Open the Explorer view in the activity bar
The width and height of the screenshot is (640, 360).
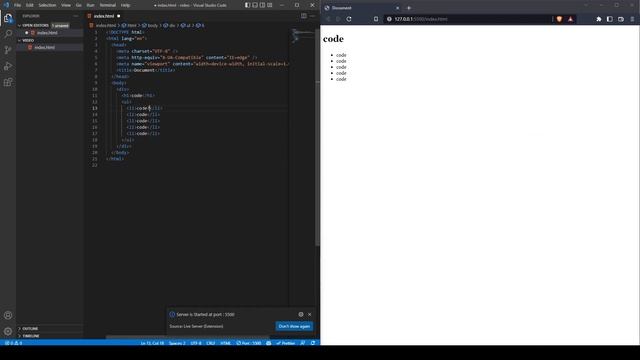click(x=8, y=18)
